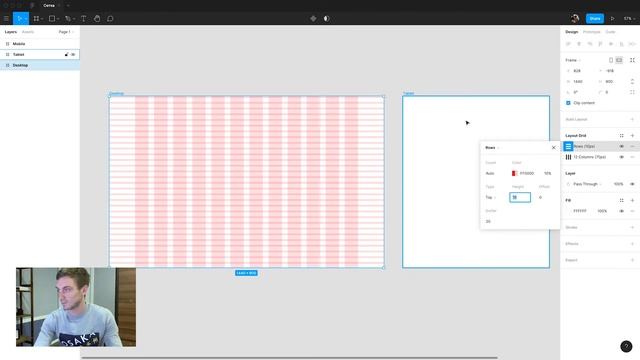This screenshot has height=360, width=640.
Task: Open the Pass Through blend mode dropdown
Action: (x=587, y=184)
